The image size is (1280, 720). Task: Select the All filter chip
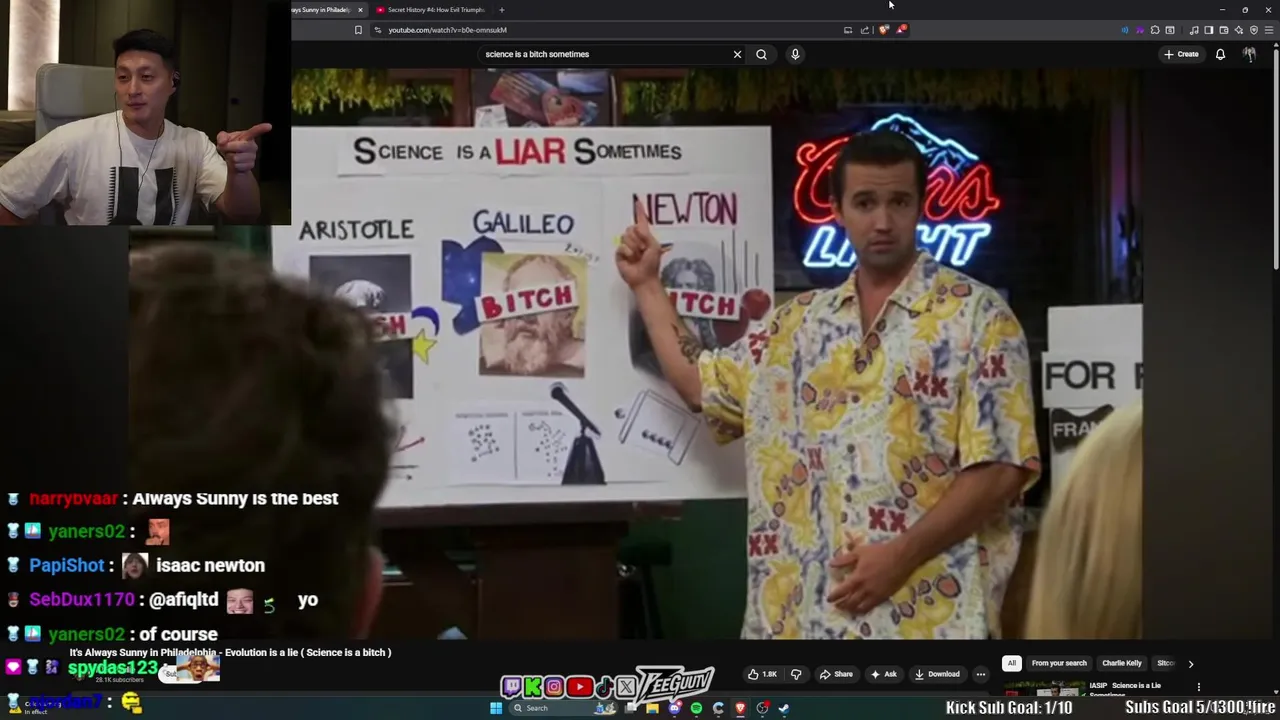1012,663
